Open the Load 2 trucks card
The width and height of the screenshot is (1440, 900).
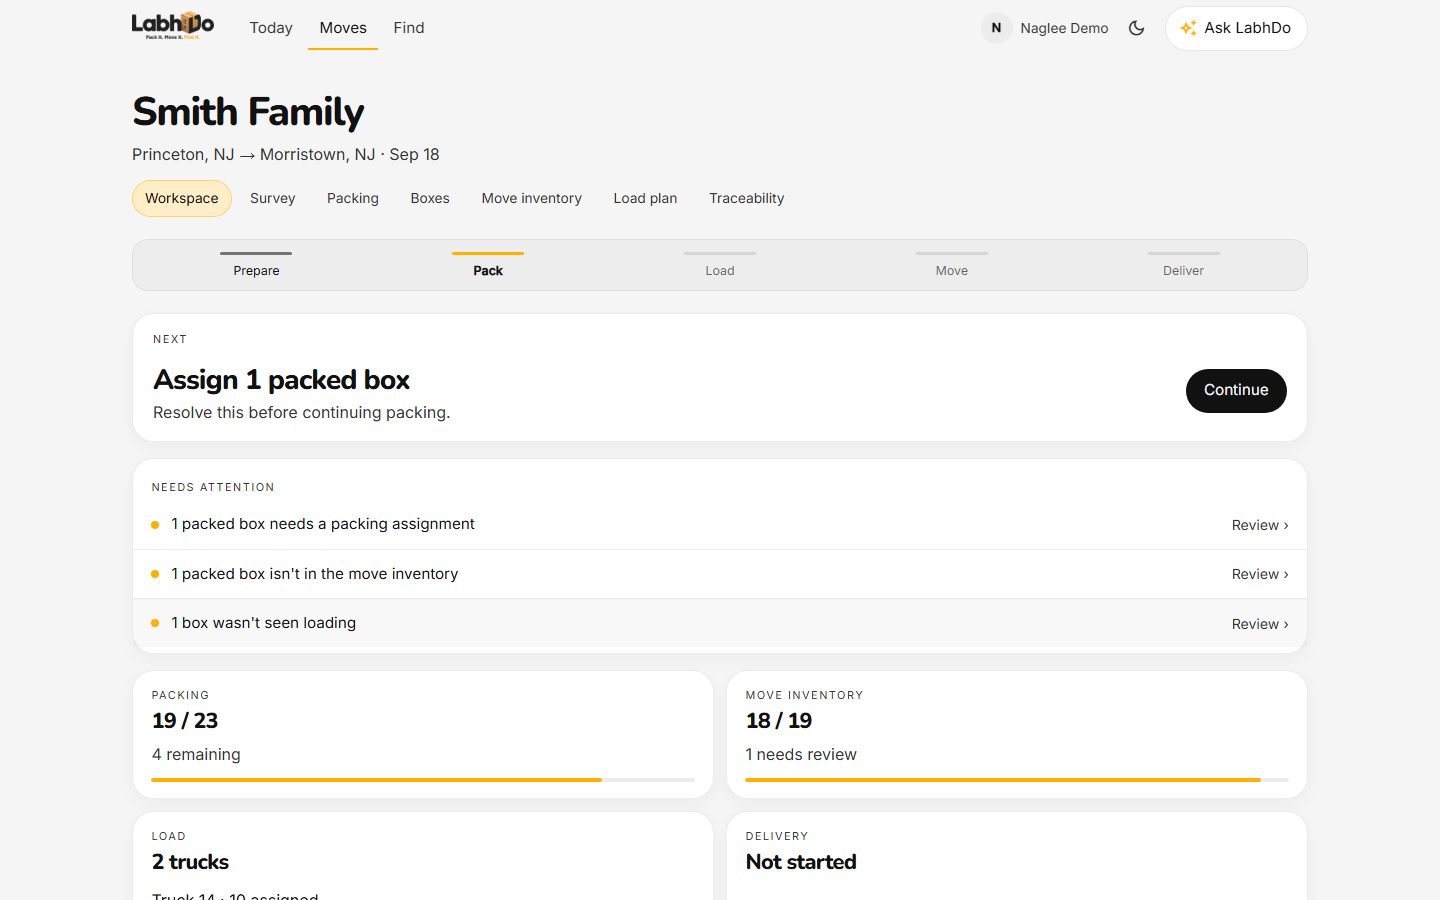click(x=423, y=857)
